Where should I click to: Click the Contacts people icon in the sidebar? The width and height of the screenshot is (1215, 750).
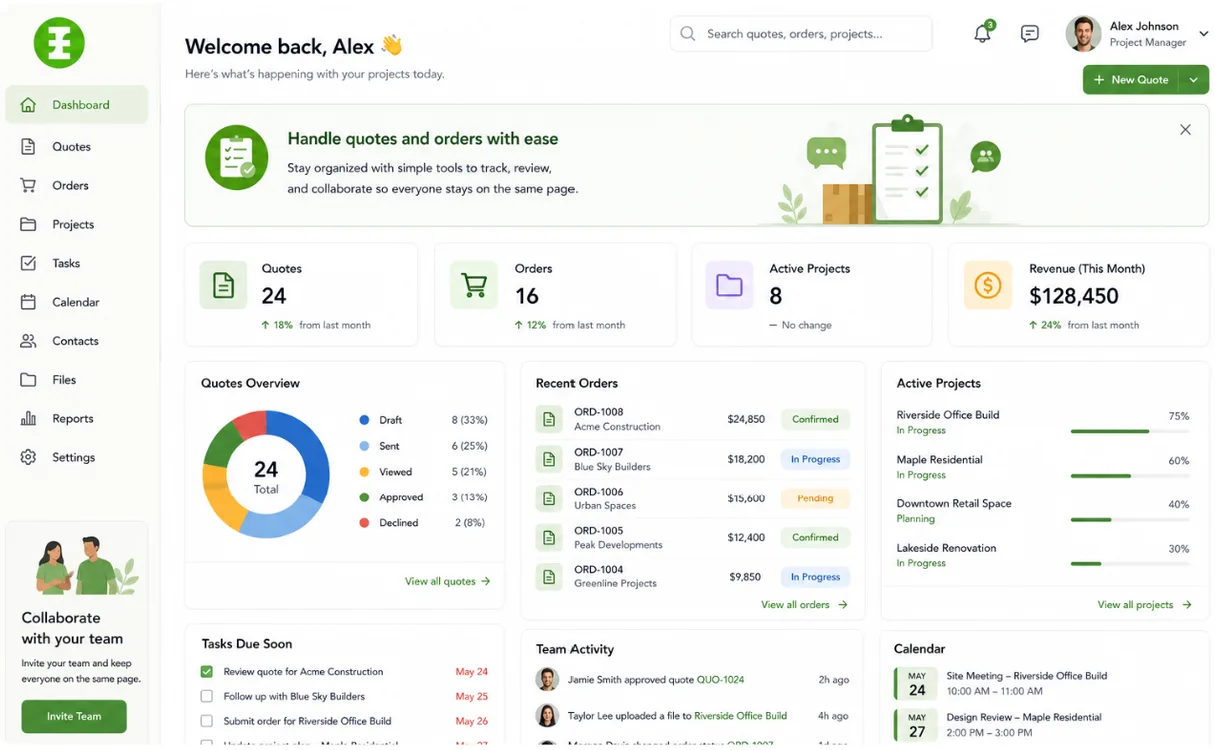click(x=28, y=341)
